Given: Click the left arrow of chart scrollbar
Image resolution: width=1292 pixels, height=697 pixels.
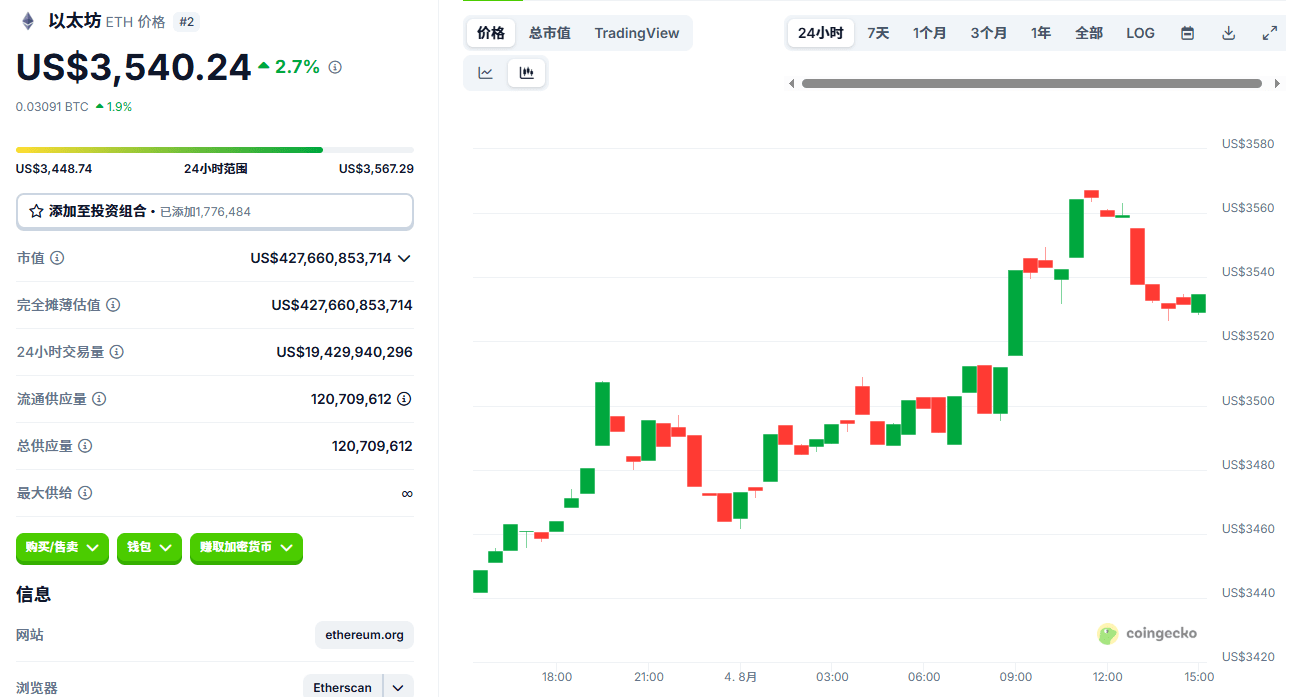Looking at the screenshot, I should click(x=792, y=84).
